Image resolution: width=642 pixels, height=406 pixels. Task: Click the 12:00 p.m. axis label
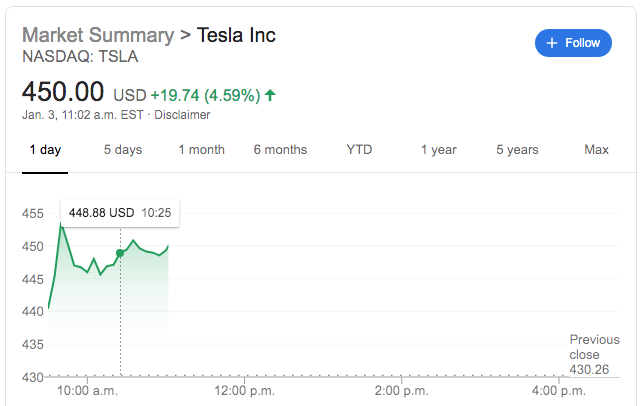245,390
